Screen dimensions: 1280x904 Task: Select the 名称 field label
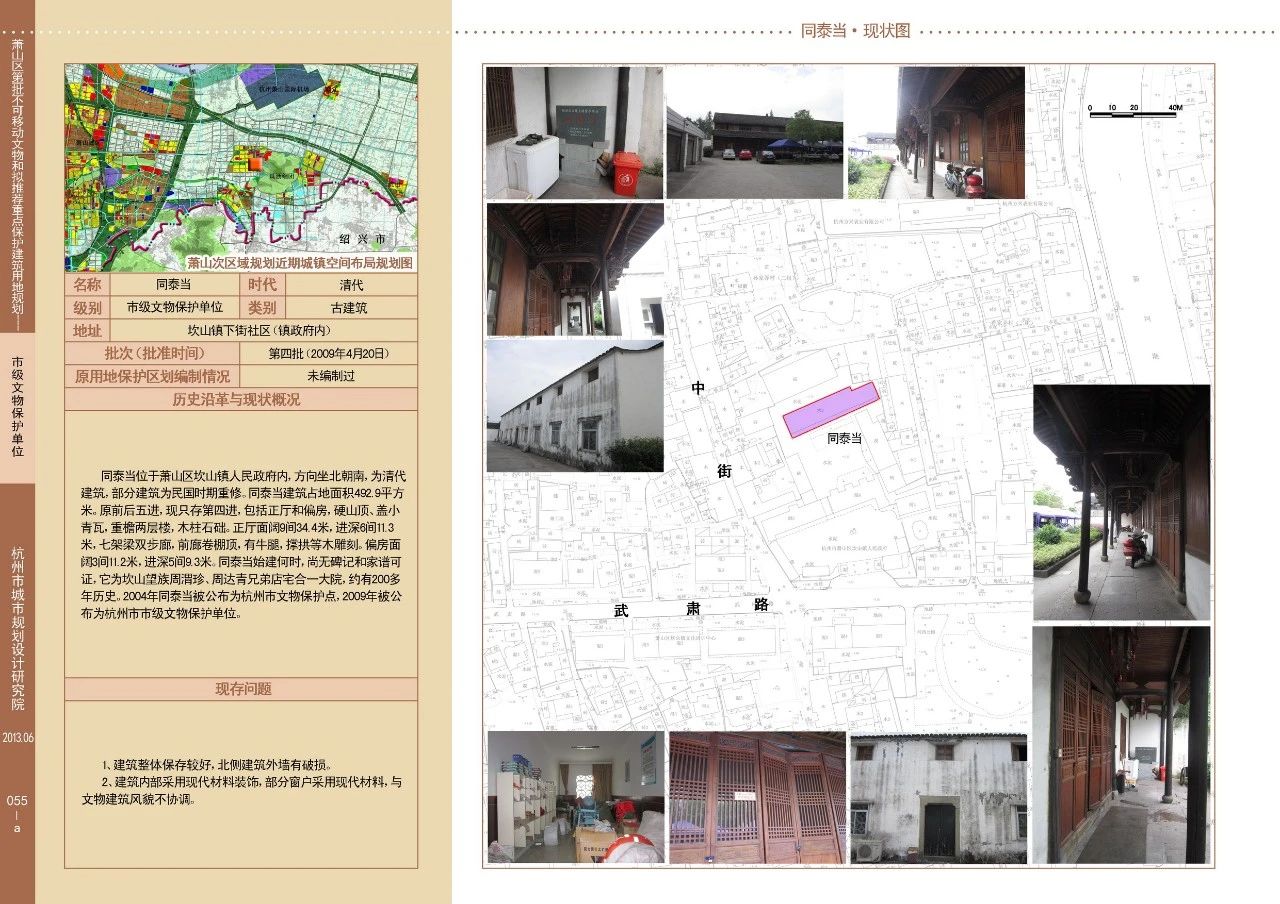click(x=87, y=284)
